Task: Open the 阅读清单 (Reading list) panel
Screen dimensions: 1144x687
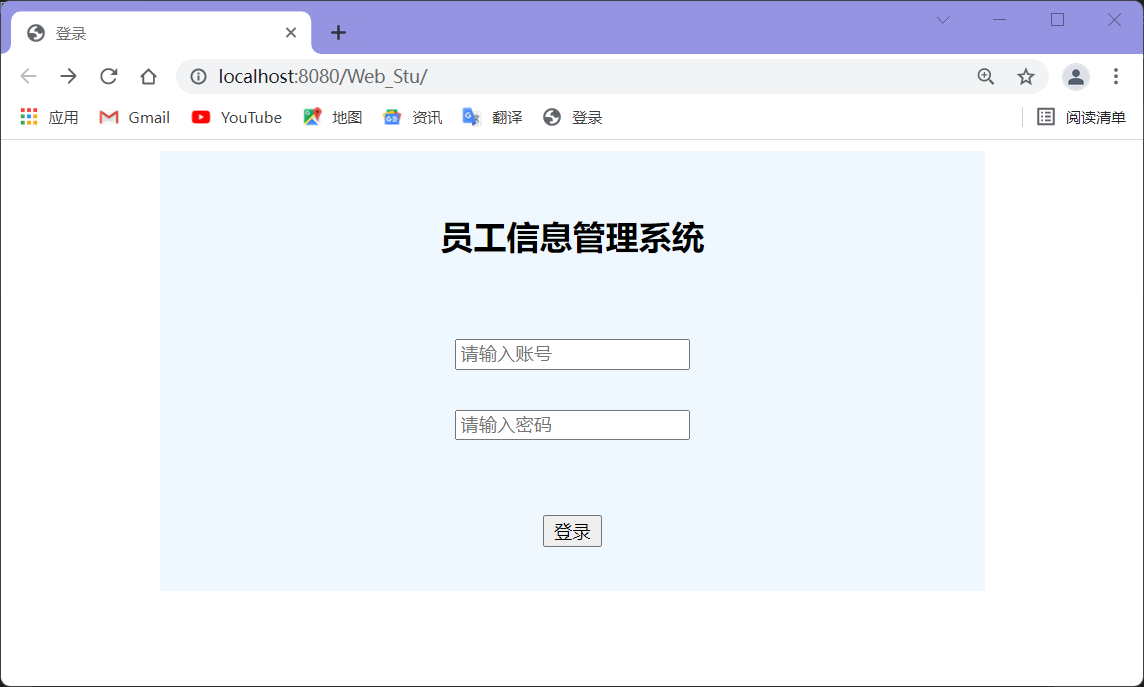Action: pos(1085,117)
